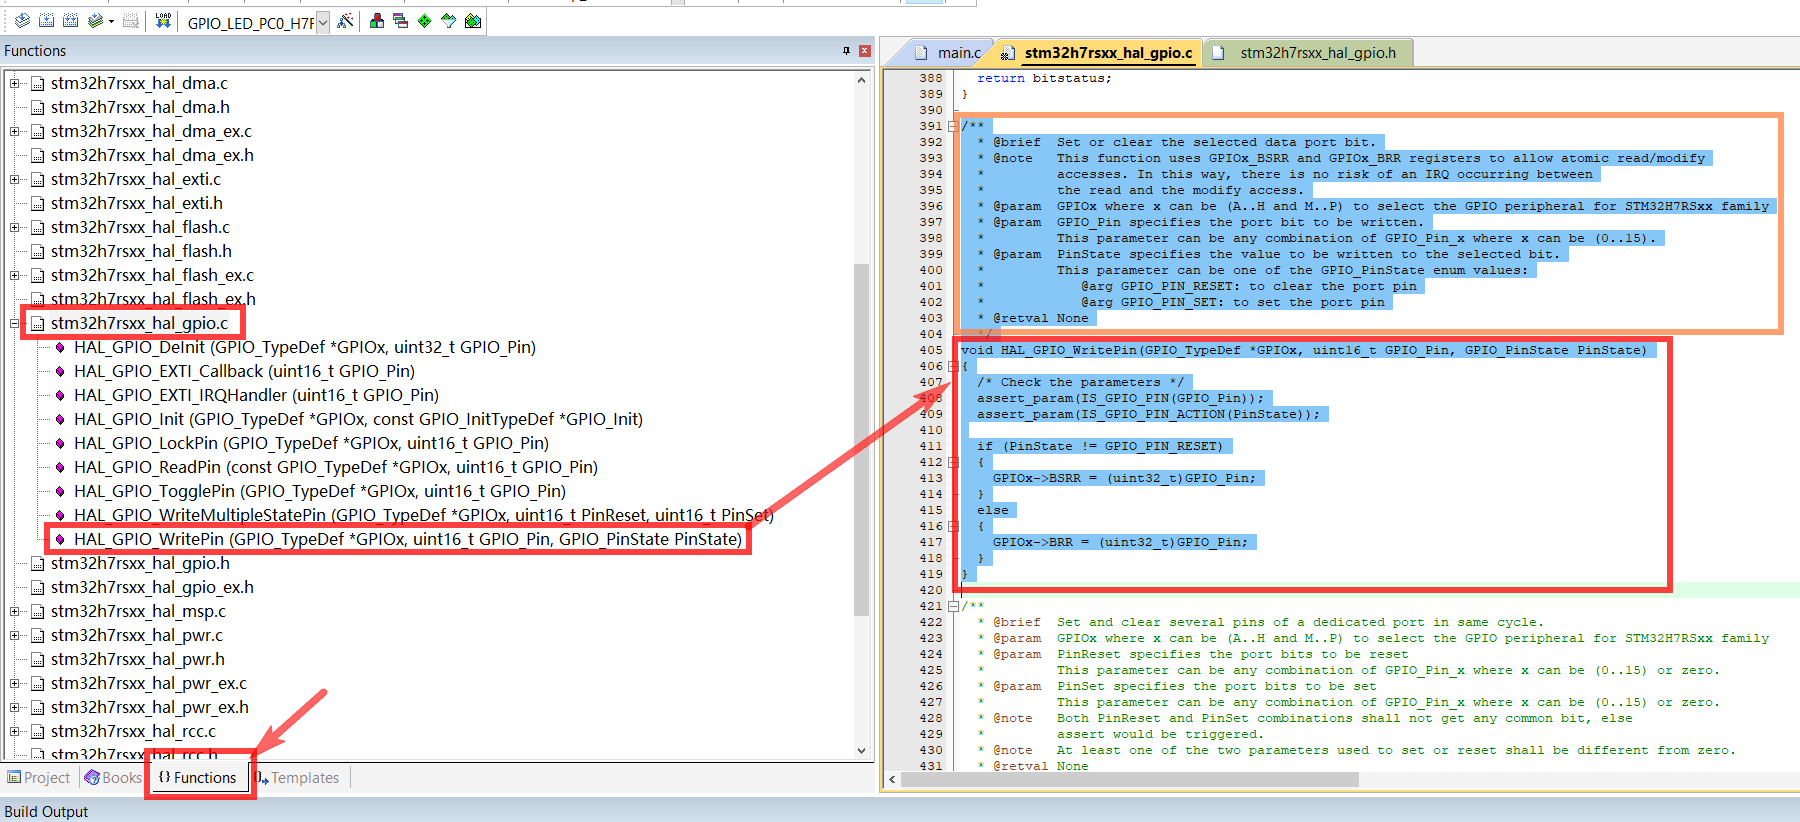Switch to the main.c editor tab
Viewport: 1800px width, 822px height.
click(948, 53)
